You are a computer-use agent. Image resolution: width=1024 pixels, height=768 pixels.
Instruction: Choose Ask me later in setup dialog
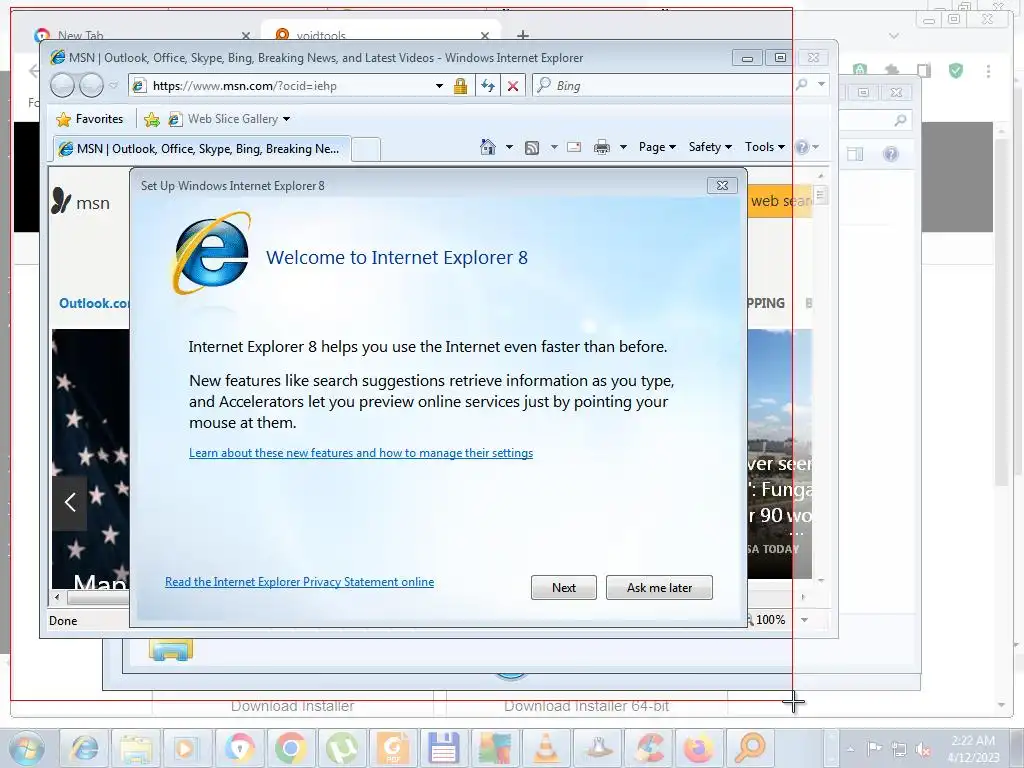(659, 588)
